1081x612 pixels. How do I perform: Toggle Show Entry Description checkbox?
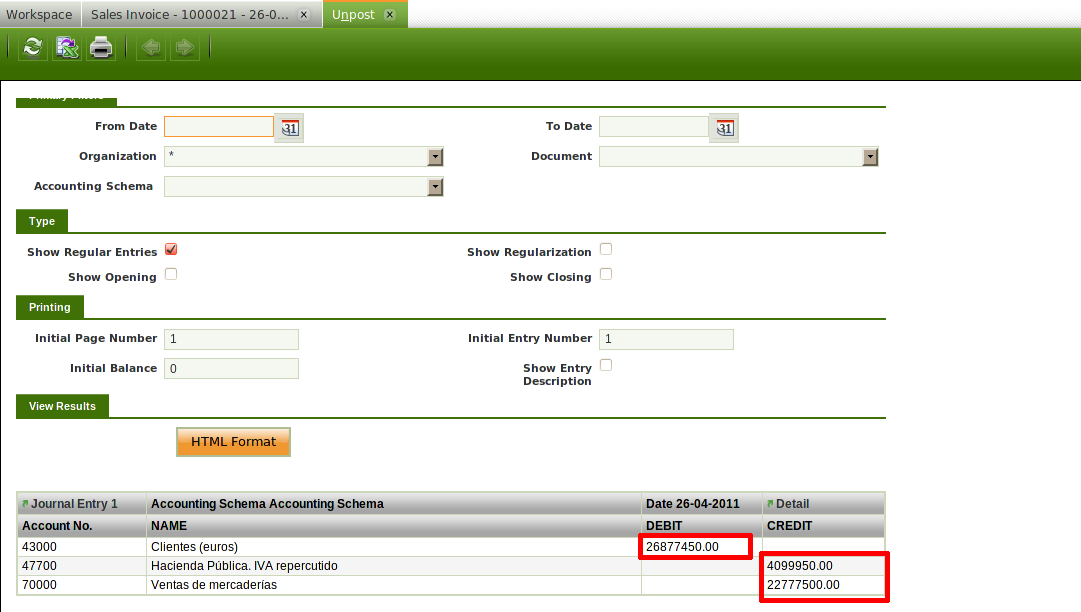pyautogui.click(x=606, y=365)
